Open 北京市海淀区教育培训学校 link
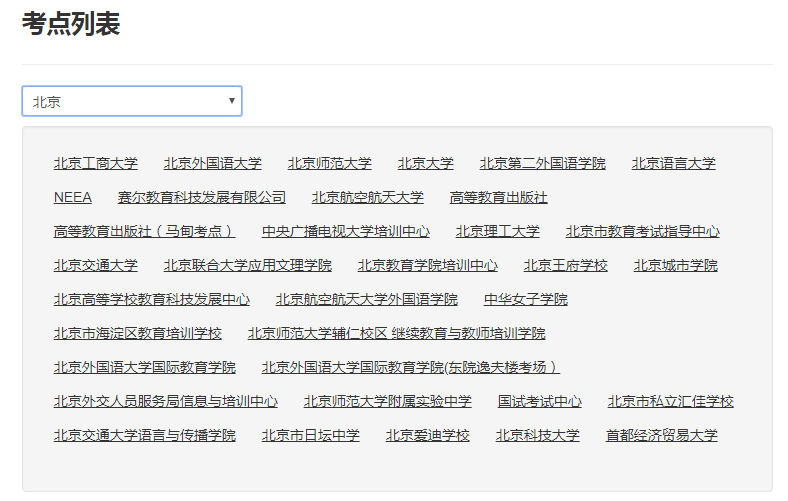The image size is (788, 501). (138, 333)
